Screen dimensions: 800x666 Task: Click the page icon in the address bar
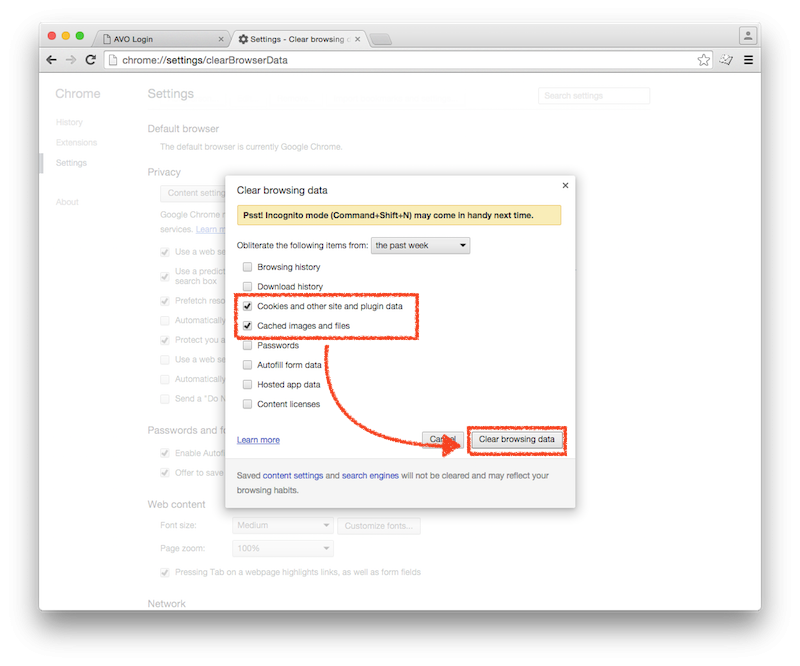[115, 59]
